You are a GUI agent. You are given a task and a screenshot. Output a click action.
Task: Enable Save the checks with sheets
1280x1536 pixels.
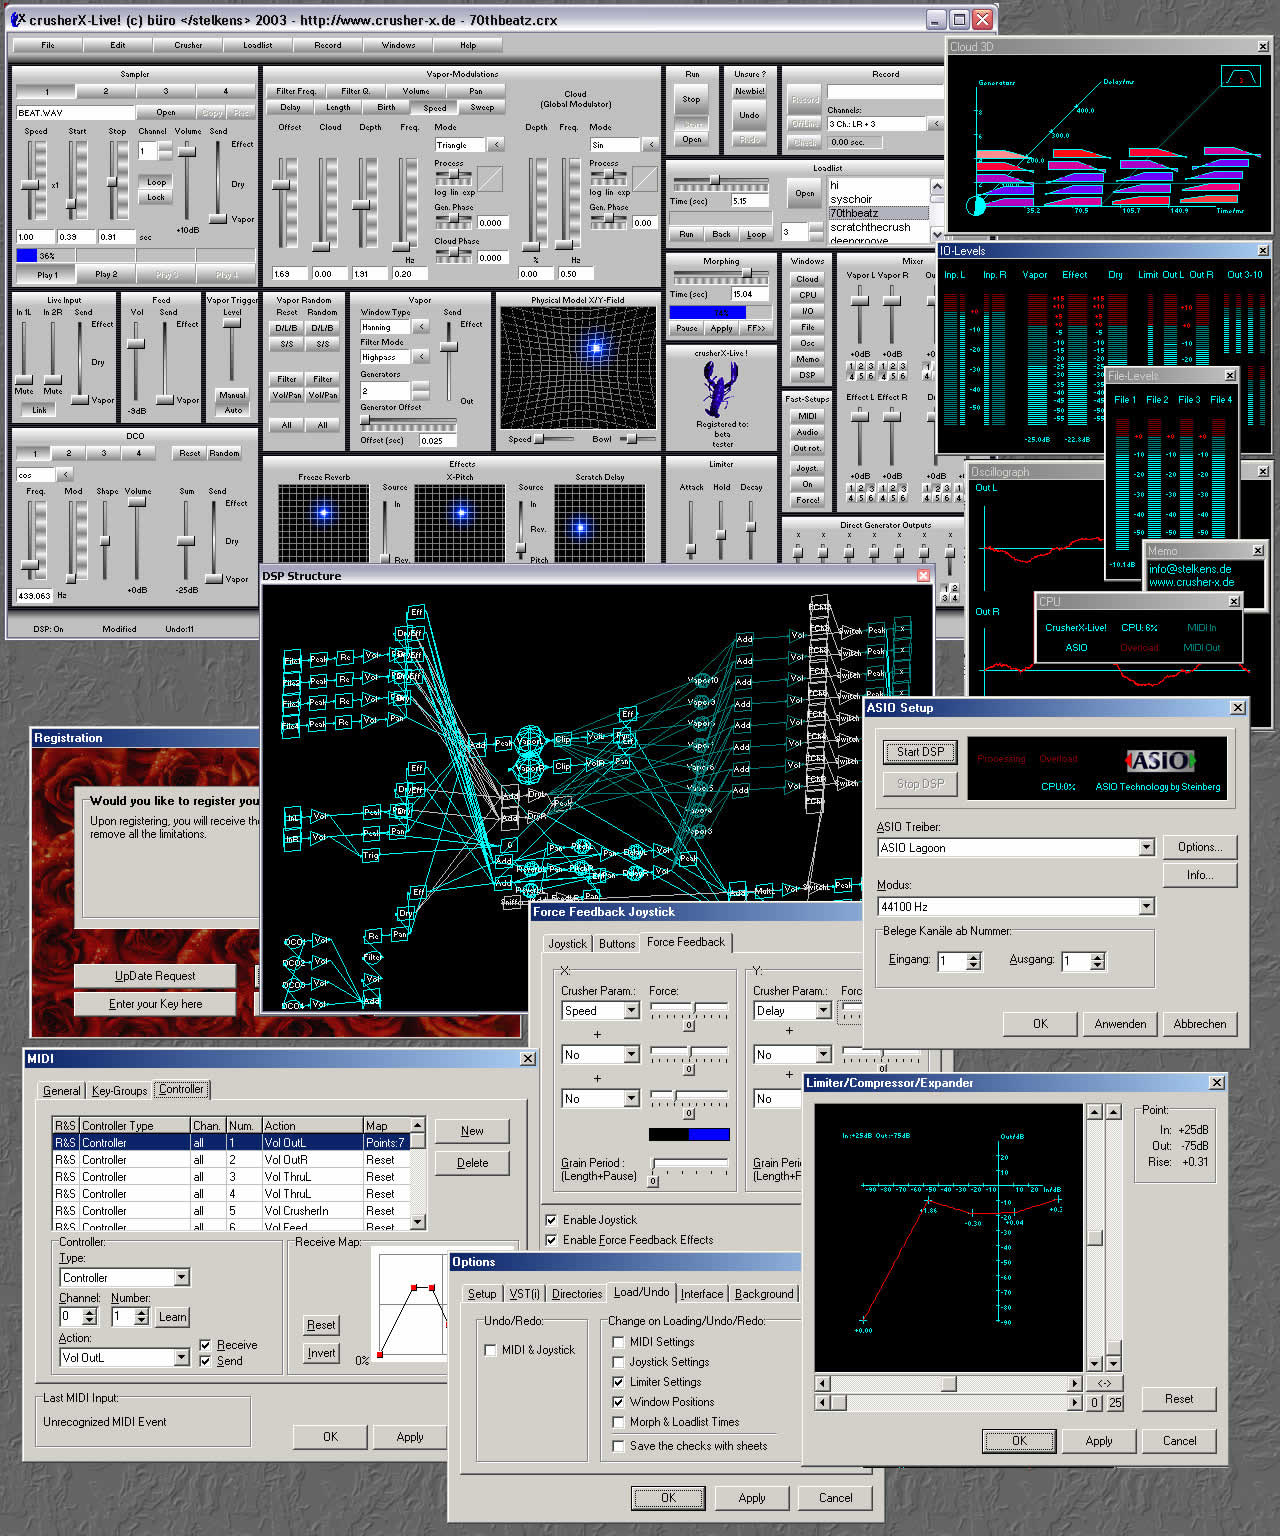(618, 1446)
